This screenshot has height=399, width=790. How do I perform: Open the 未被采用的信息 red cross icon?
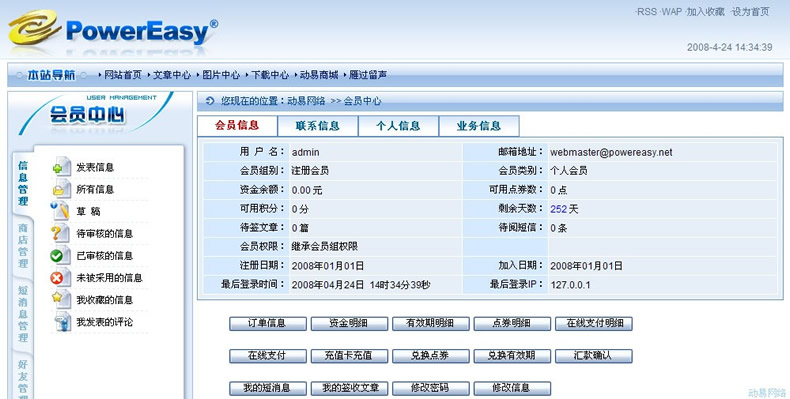[60, 278]
